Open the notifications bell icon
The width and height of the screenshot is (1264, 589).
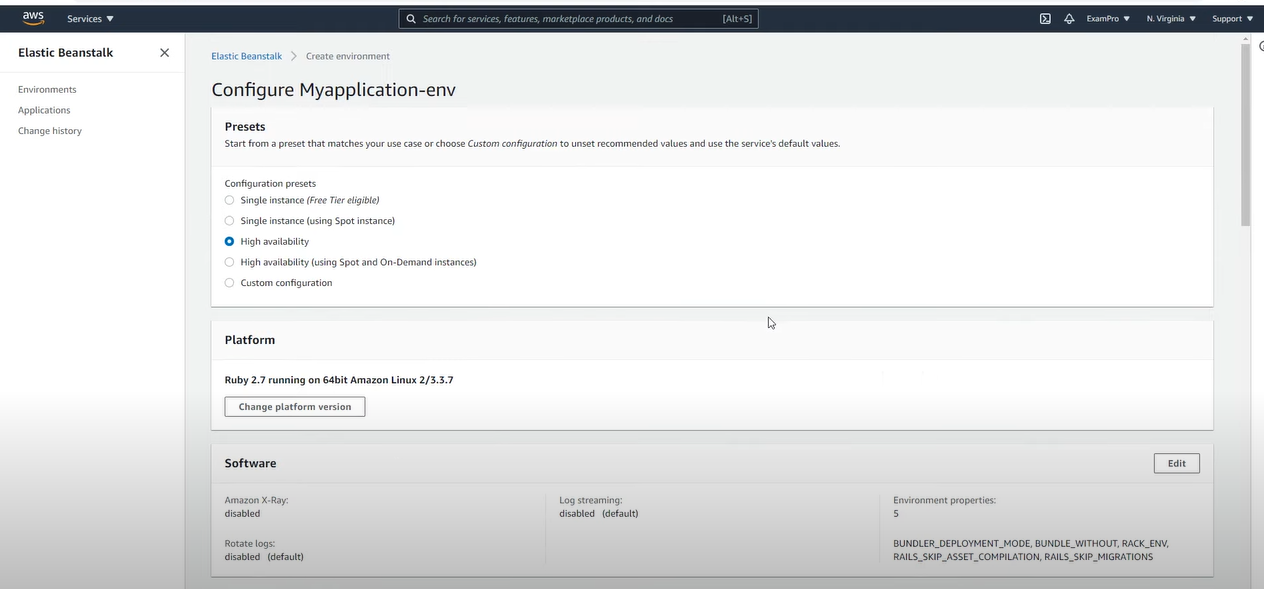tap(1069, 18)
